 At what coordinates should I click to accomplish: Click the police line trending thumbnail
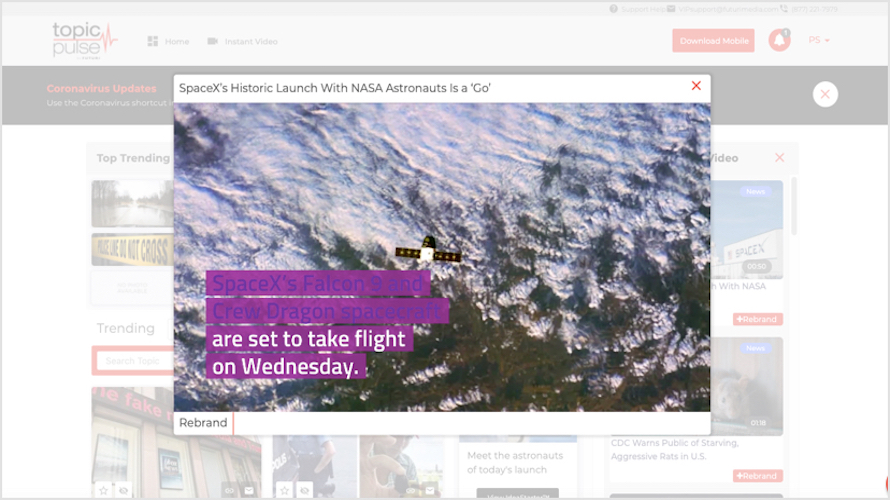pyautogui.click(x=133, y=249)
